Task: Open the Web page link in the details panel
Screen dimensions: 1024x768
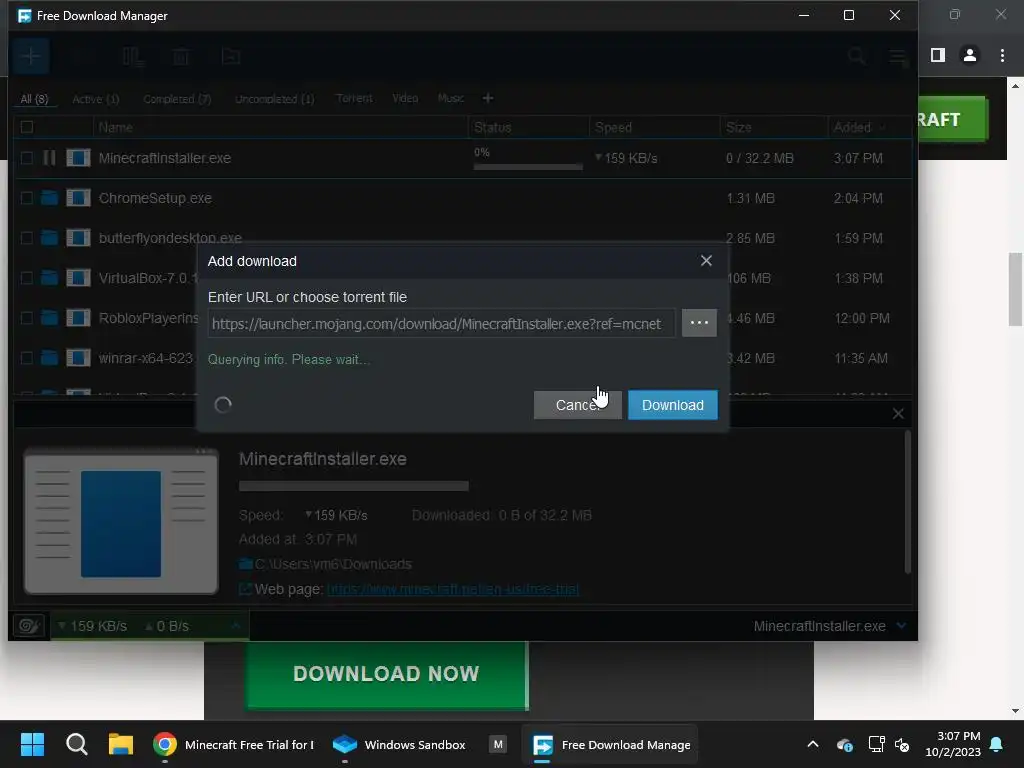Action: click(453, 589)
